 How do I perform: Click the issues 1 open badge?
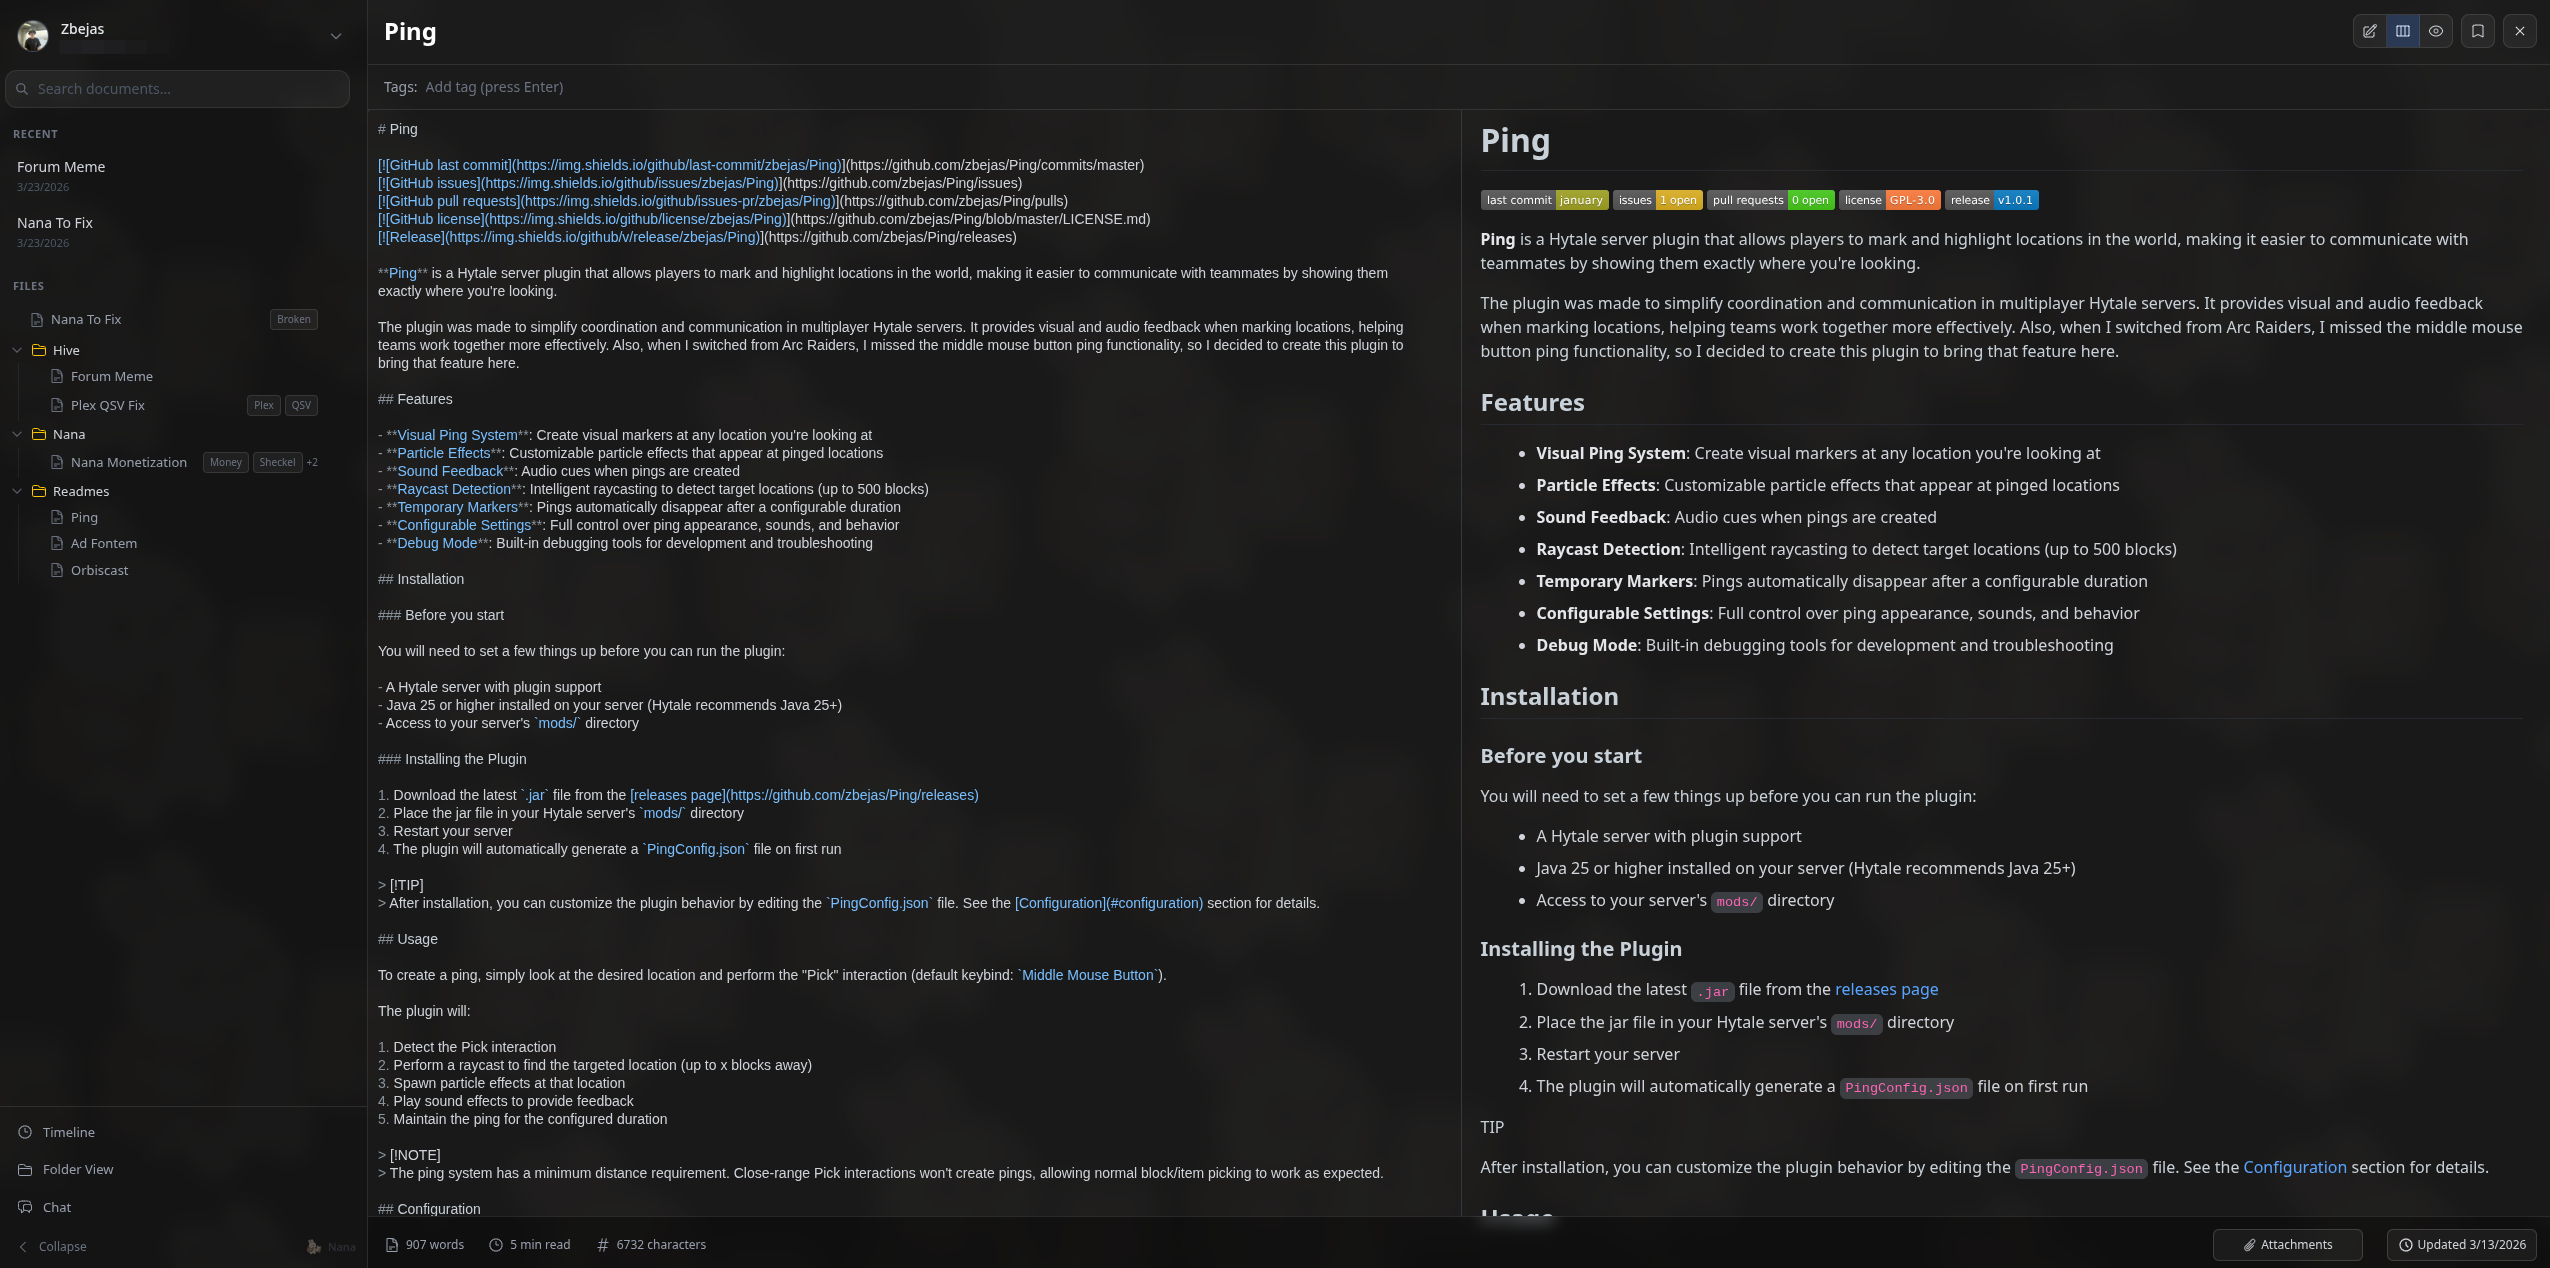pos(1657,200)
